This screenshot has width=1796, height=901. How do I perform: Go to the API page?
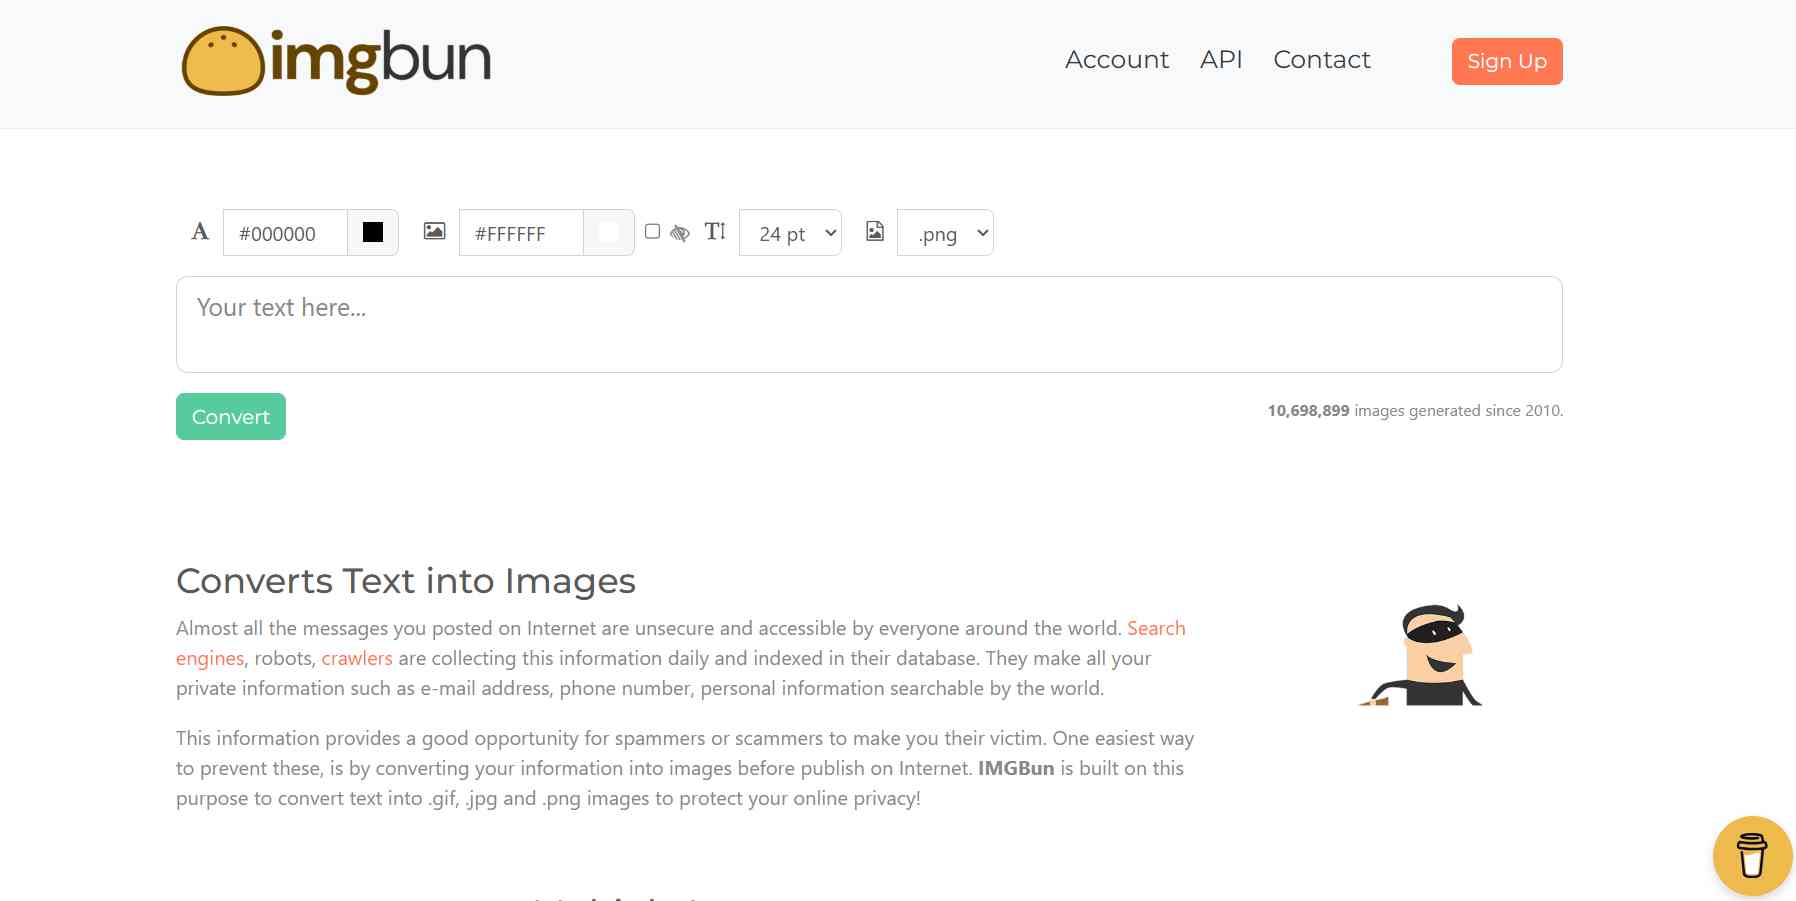[x=1221, y=60]
